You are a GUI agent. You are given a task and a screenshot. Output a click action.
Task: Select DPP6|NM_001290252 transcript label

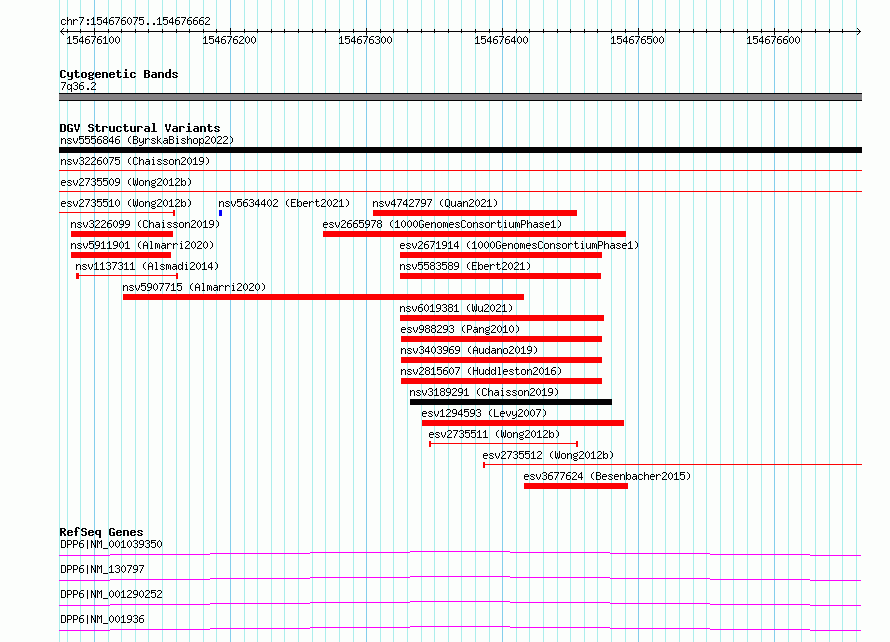click(x=111, y=594)
